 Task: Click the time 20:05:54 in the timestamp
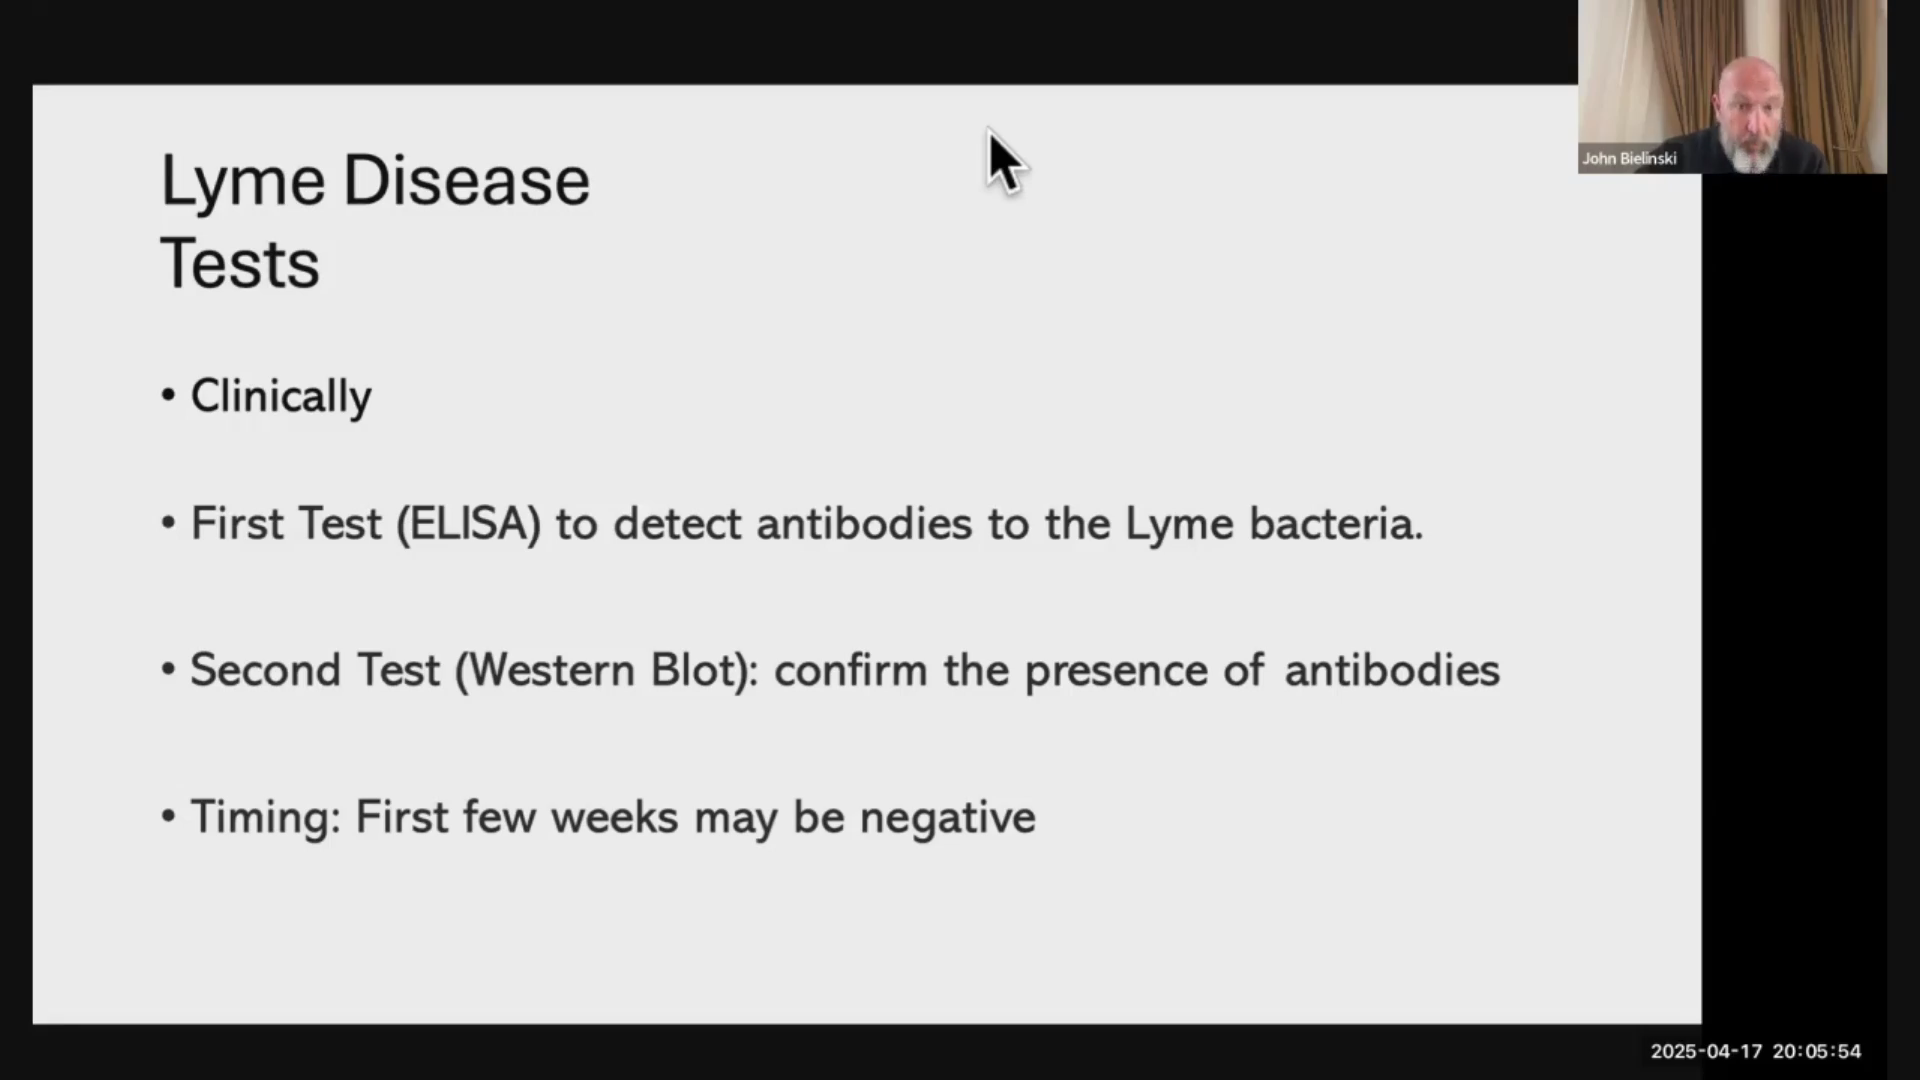(1817, 1051)
